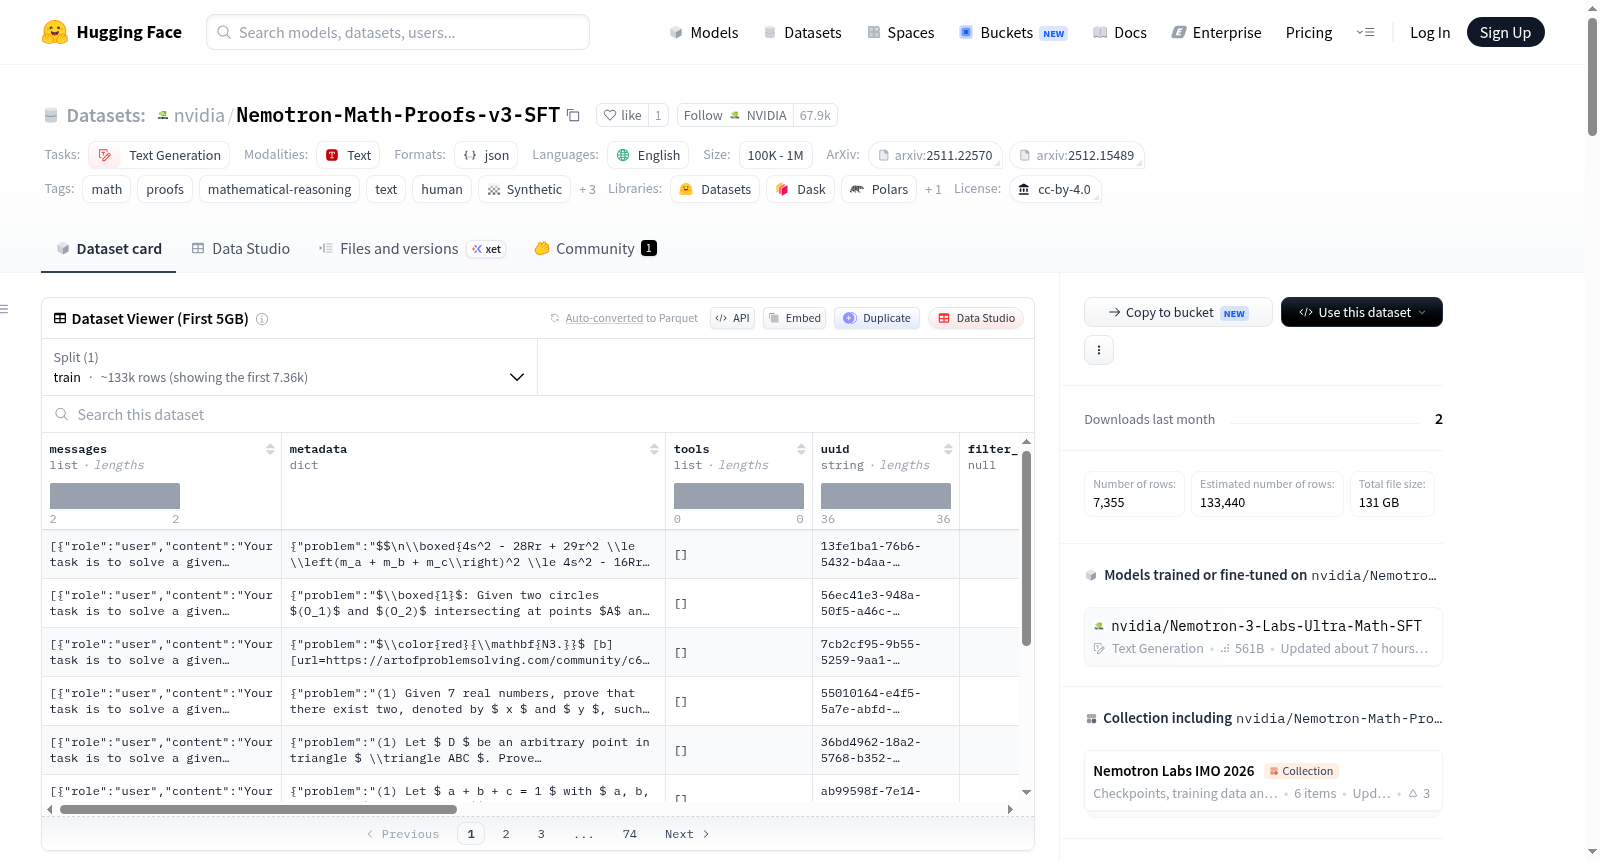This screenshot has width=1600, height=861.
Task: Select the 100K - 1M size tag
Action: tap(775, 155)
